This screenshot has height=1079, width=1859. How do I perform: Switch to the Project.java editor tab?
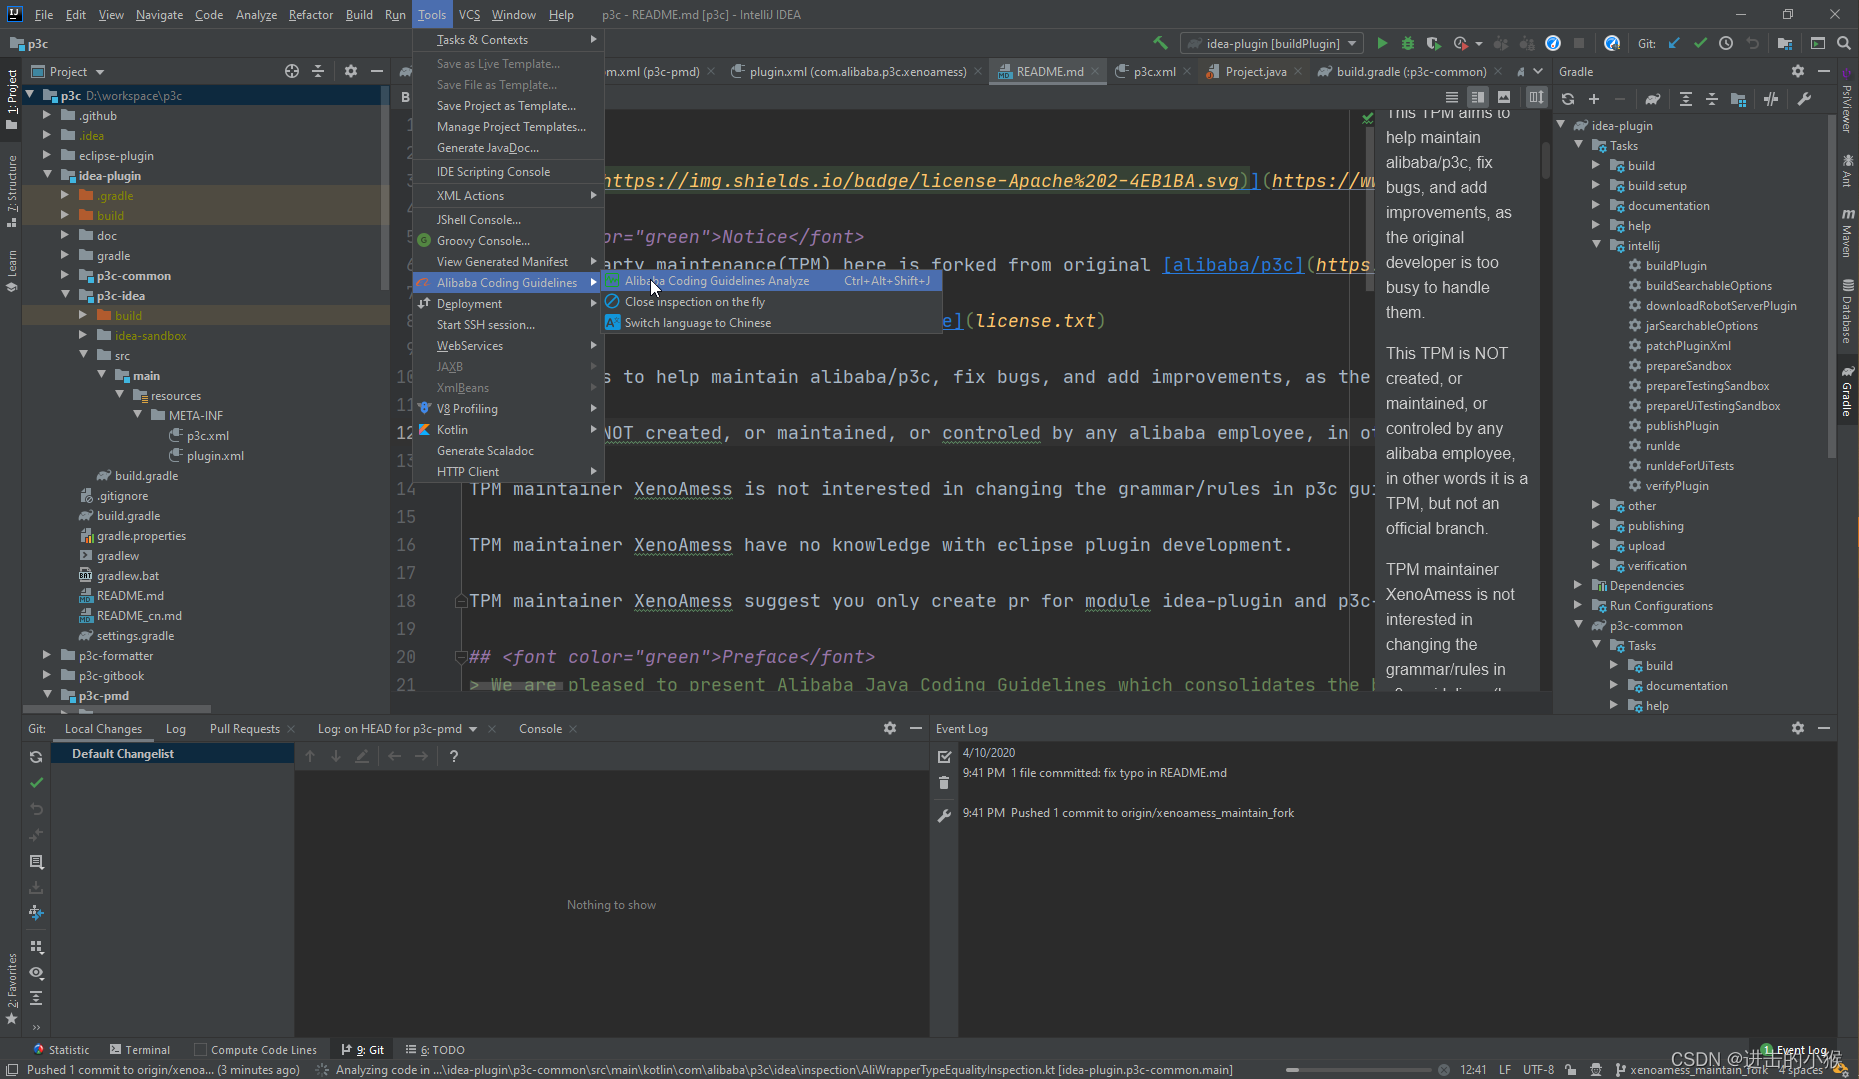pyautogui.click(x=1255, y=71)
